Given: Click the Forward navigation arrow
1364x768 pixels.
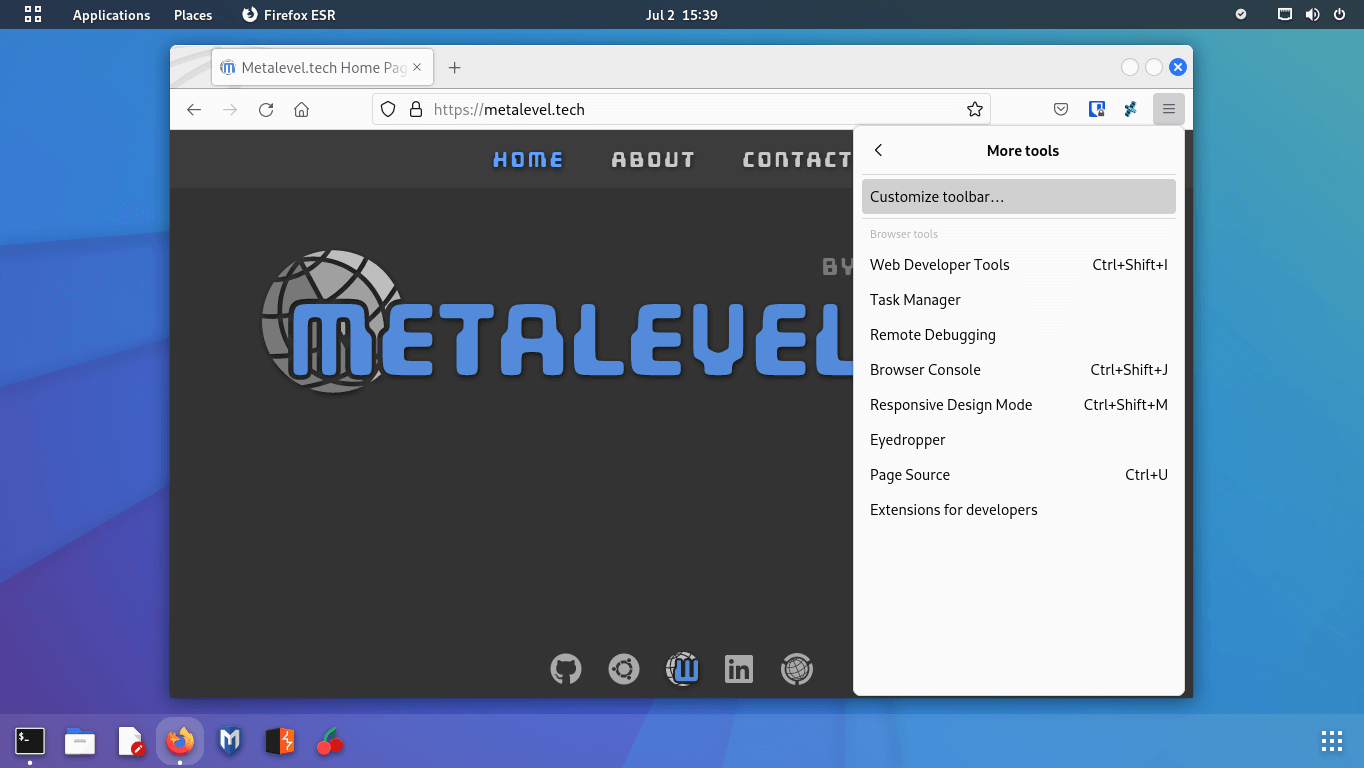Looking at the screenshot, I should [x=230, y=110].
